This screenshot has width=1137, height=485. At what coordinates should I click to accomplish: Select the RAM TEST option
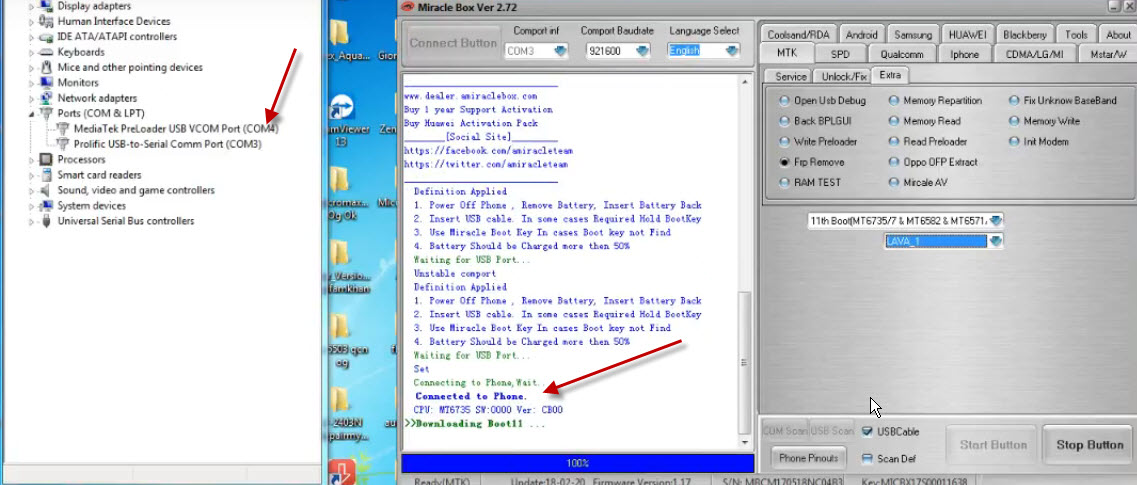point(784,183)
